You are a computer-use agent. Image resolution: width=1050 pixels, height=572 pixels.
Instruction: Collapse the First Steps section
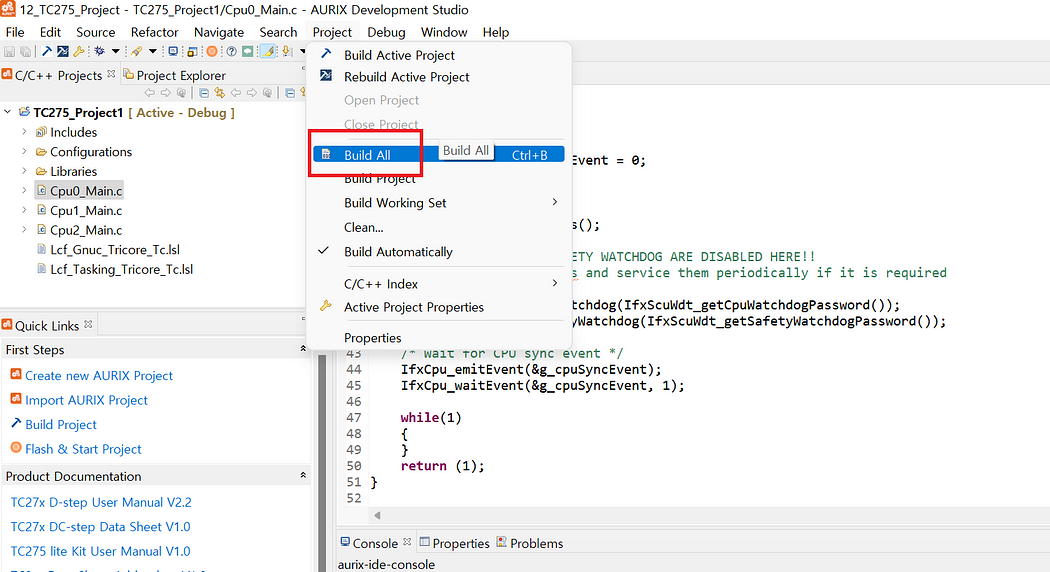point(303,349)
